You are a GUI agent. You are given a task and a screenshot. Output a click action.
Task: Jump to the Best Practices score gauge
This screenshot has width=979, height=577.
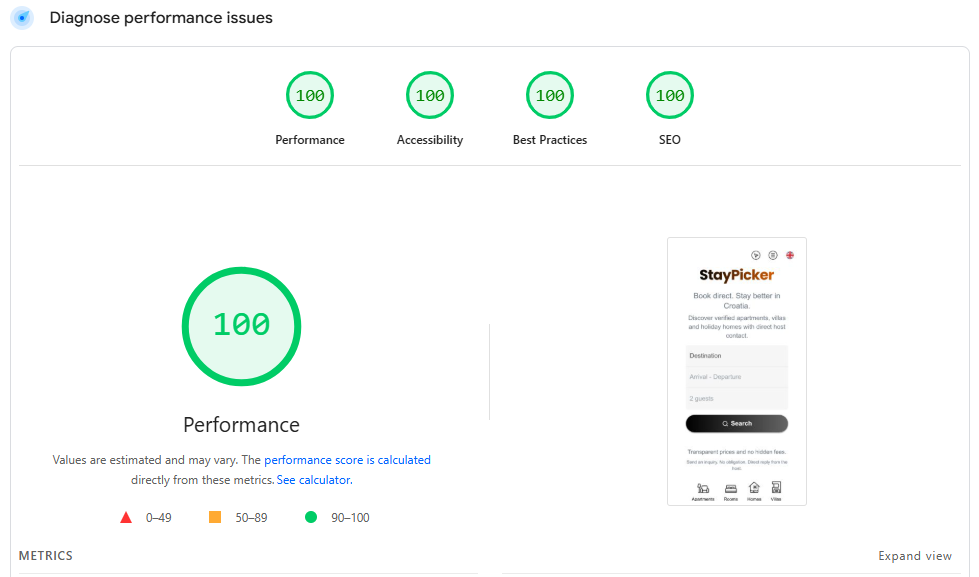550,96
